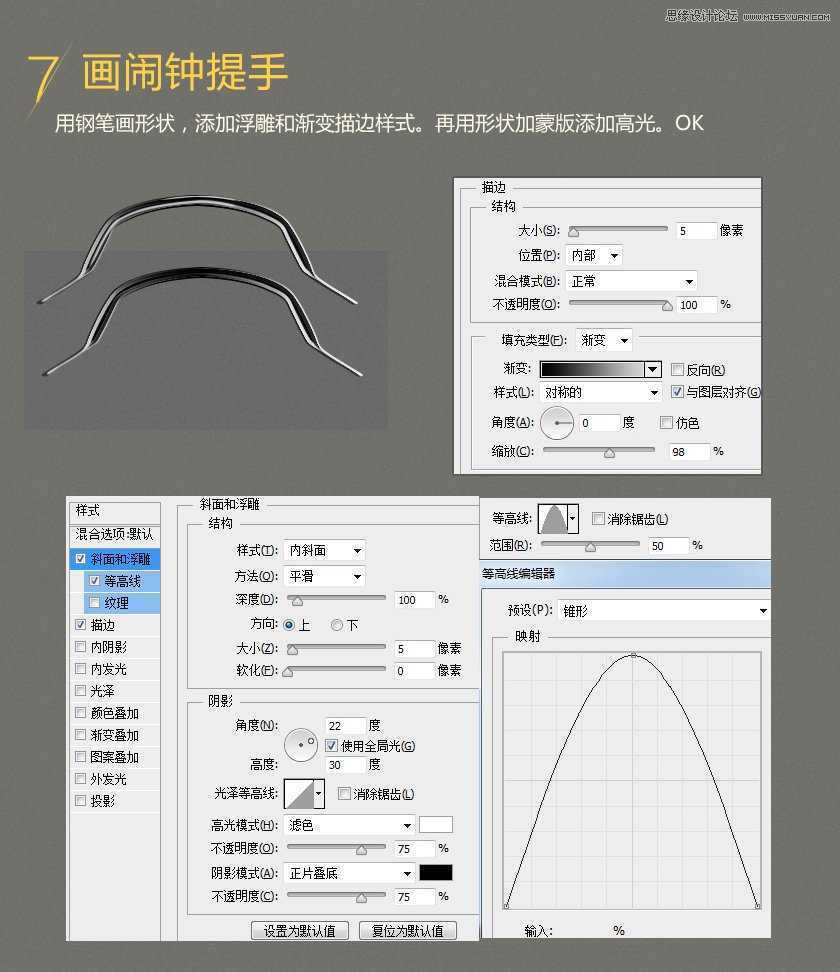Click the shading angle and altitude dial
The height and width of the screenshot is (972, 840).
coord(301,744)
